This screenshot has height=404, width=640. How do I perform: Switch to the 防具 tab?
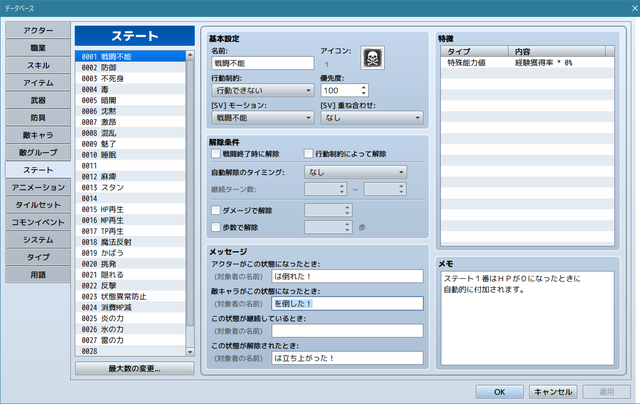coord(38,118)
